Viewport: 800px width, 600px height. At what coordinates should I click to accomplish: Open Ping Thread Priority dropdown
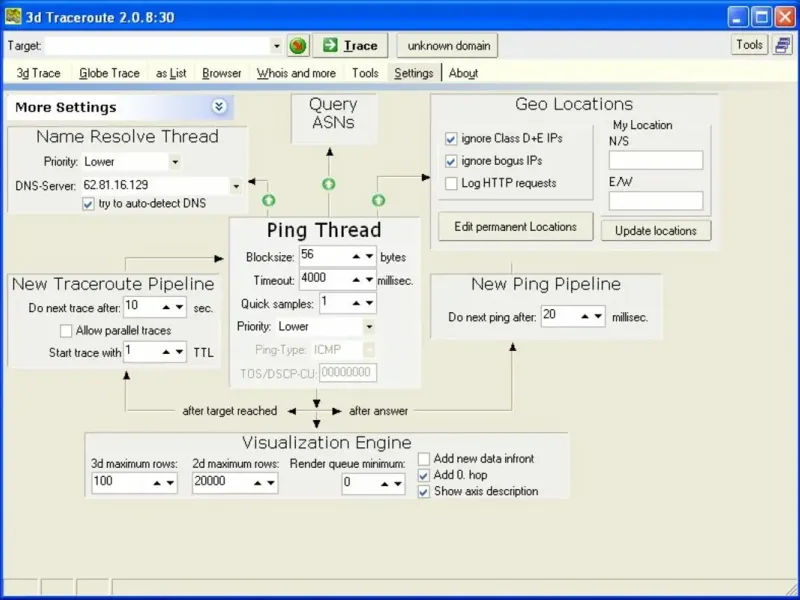click(x=369, y=327)
